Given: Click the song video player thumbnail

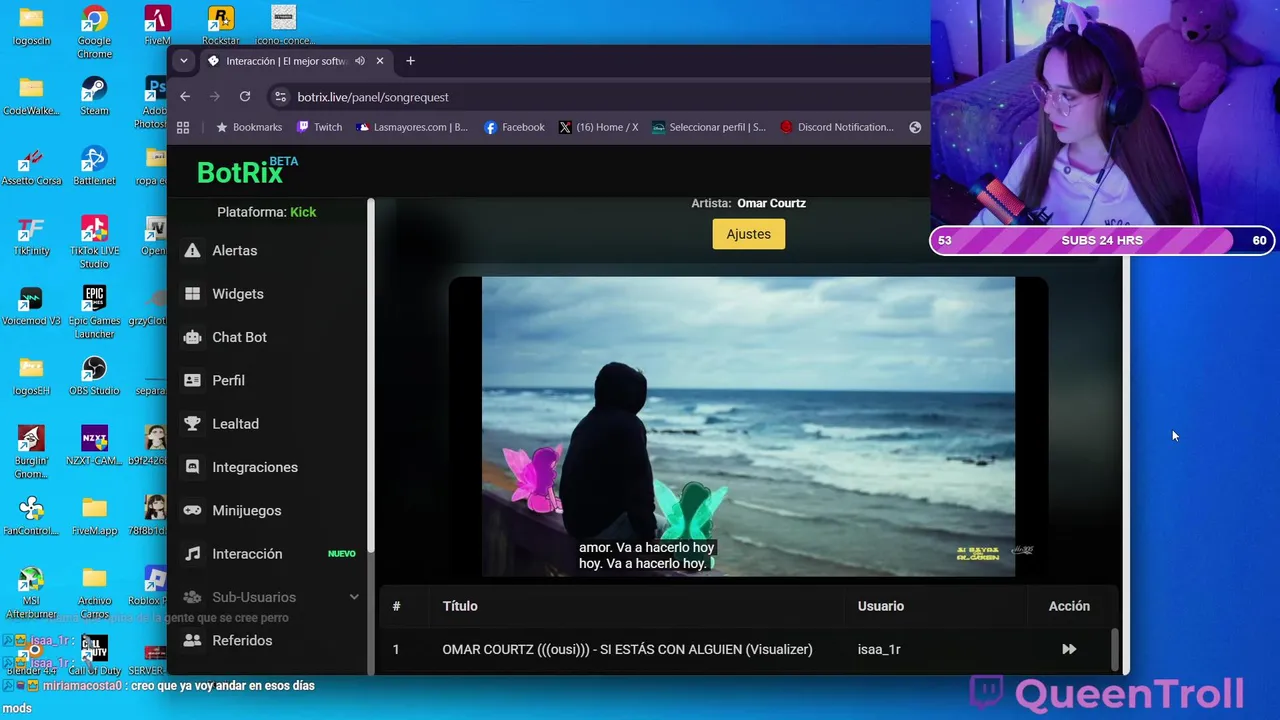Looking at the screenshot, I should 748,426.
